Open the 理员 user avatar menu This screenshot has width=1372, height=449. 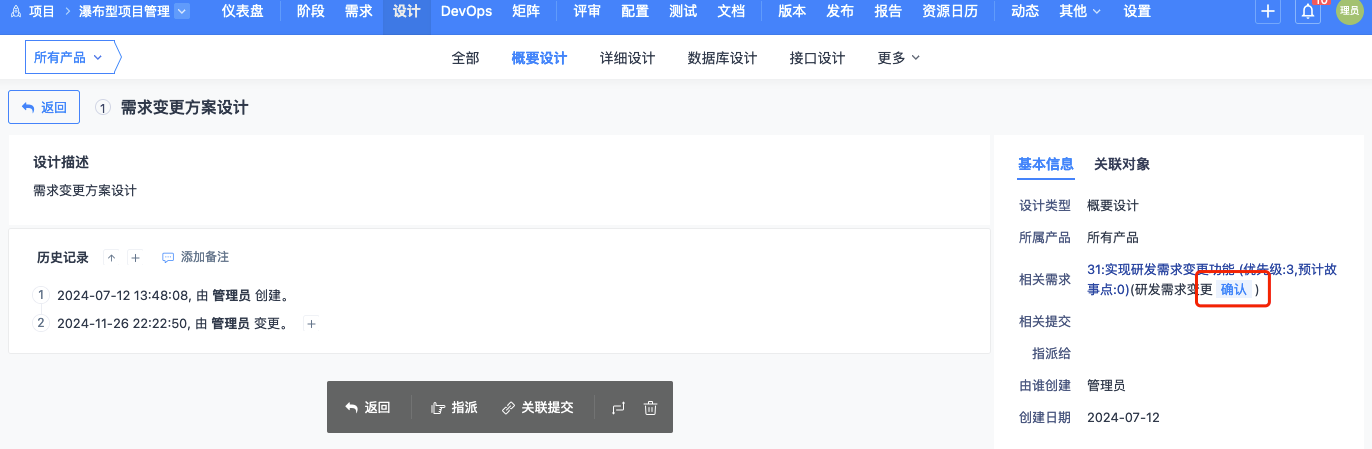click(1349, 12)
